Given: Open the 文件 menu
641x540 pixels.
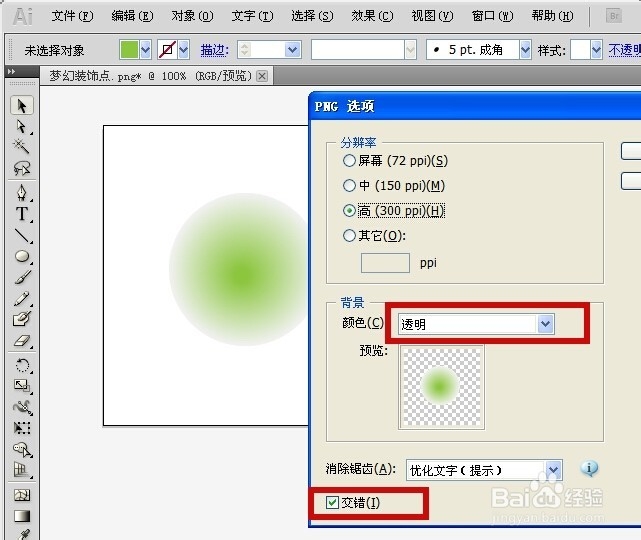Looking at the screenshot, I should tap(72, 16).
